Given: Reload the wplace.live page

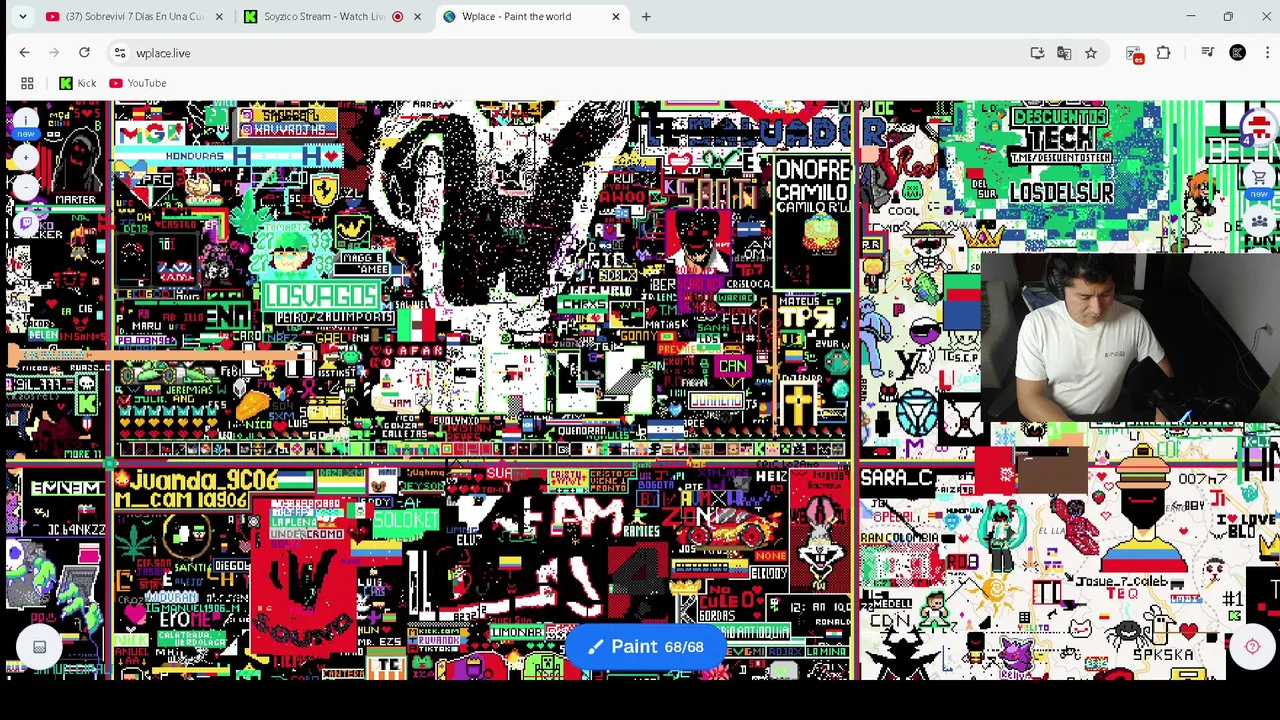Looking at the screenshot, I should 84,53.
